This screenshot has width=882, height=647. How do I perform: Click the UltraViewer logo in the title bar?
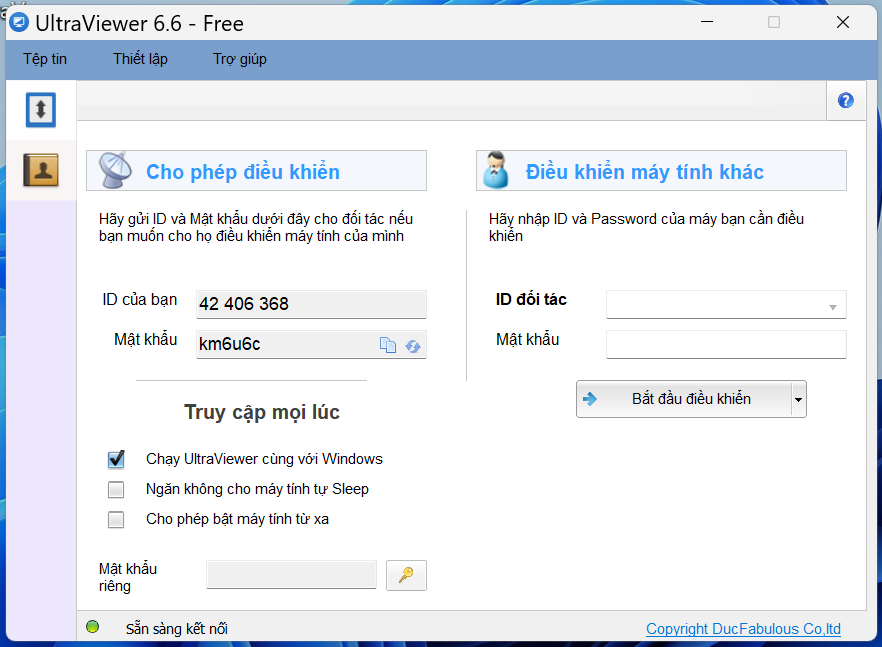pos(19,23)
